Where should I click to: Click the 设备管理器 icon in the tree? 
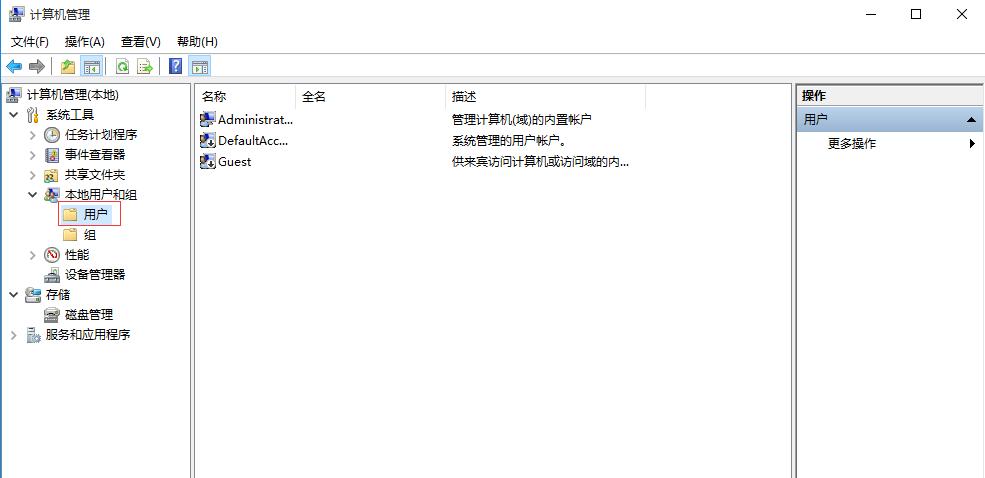52,275
